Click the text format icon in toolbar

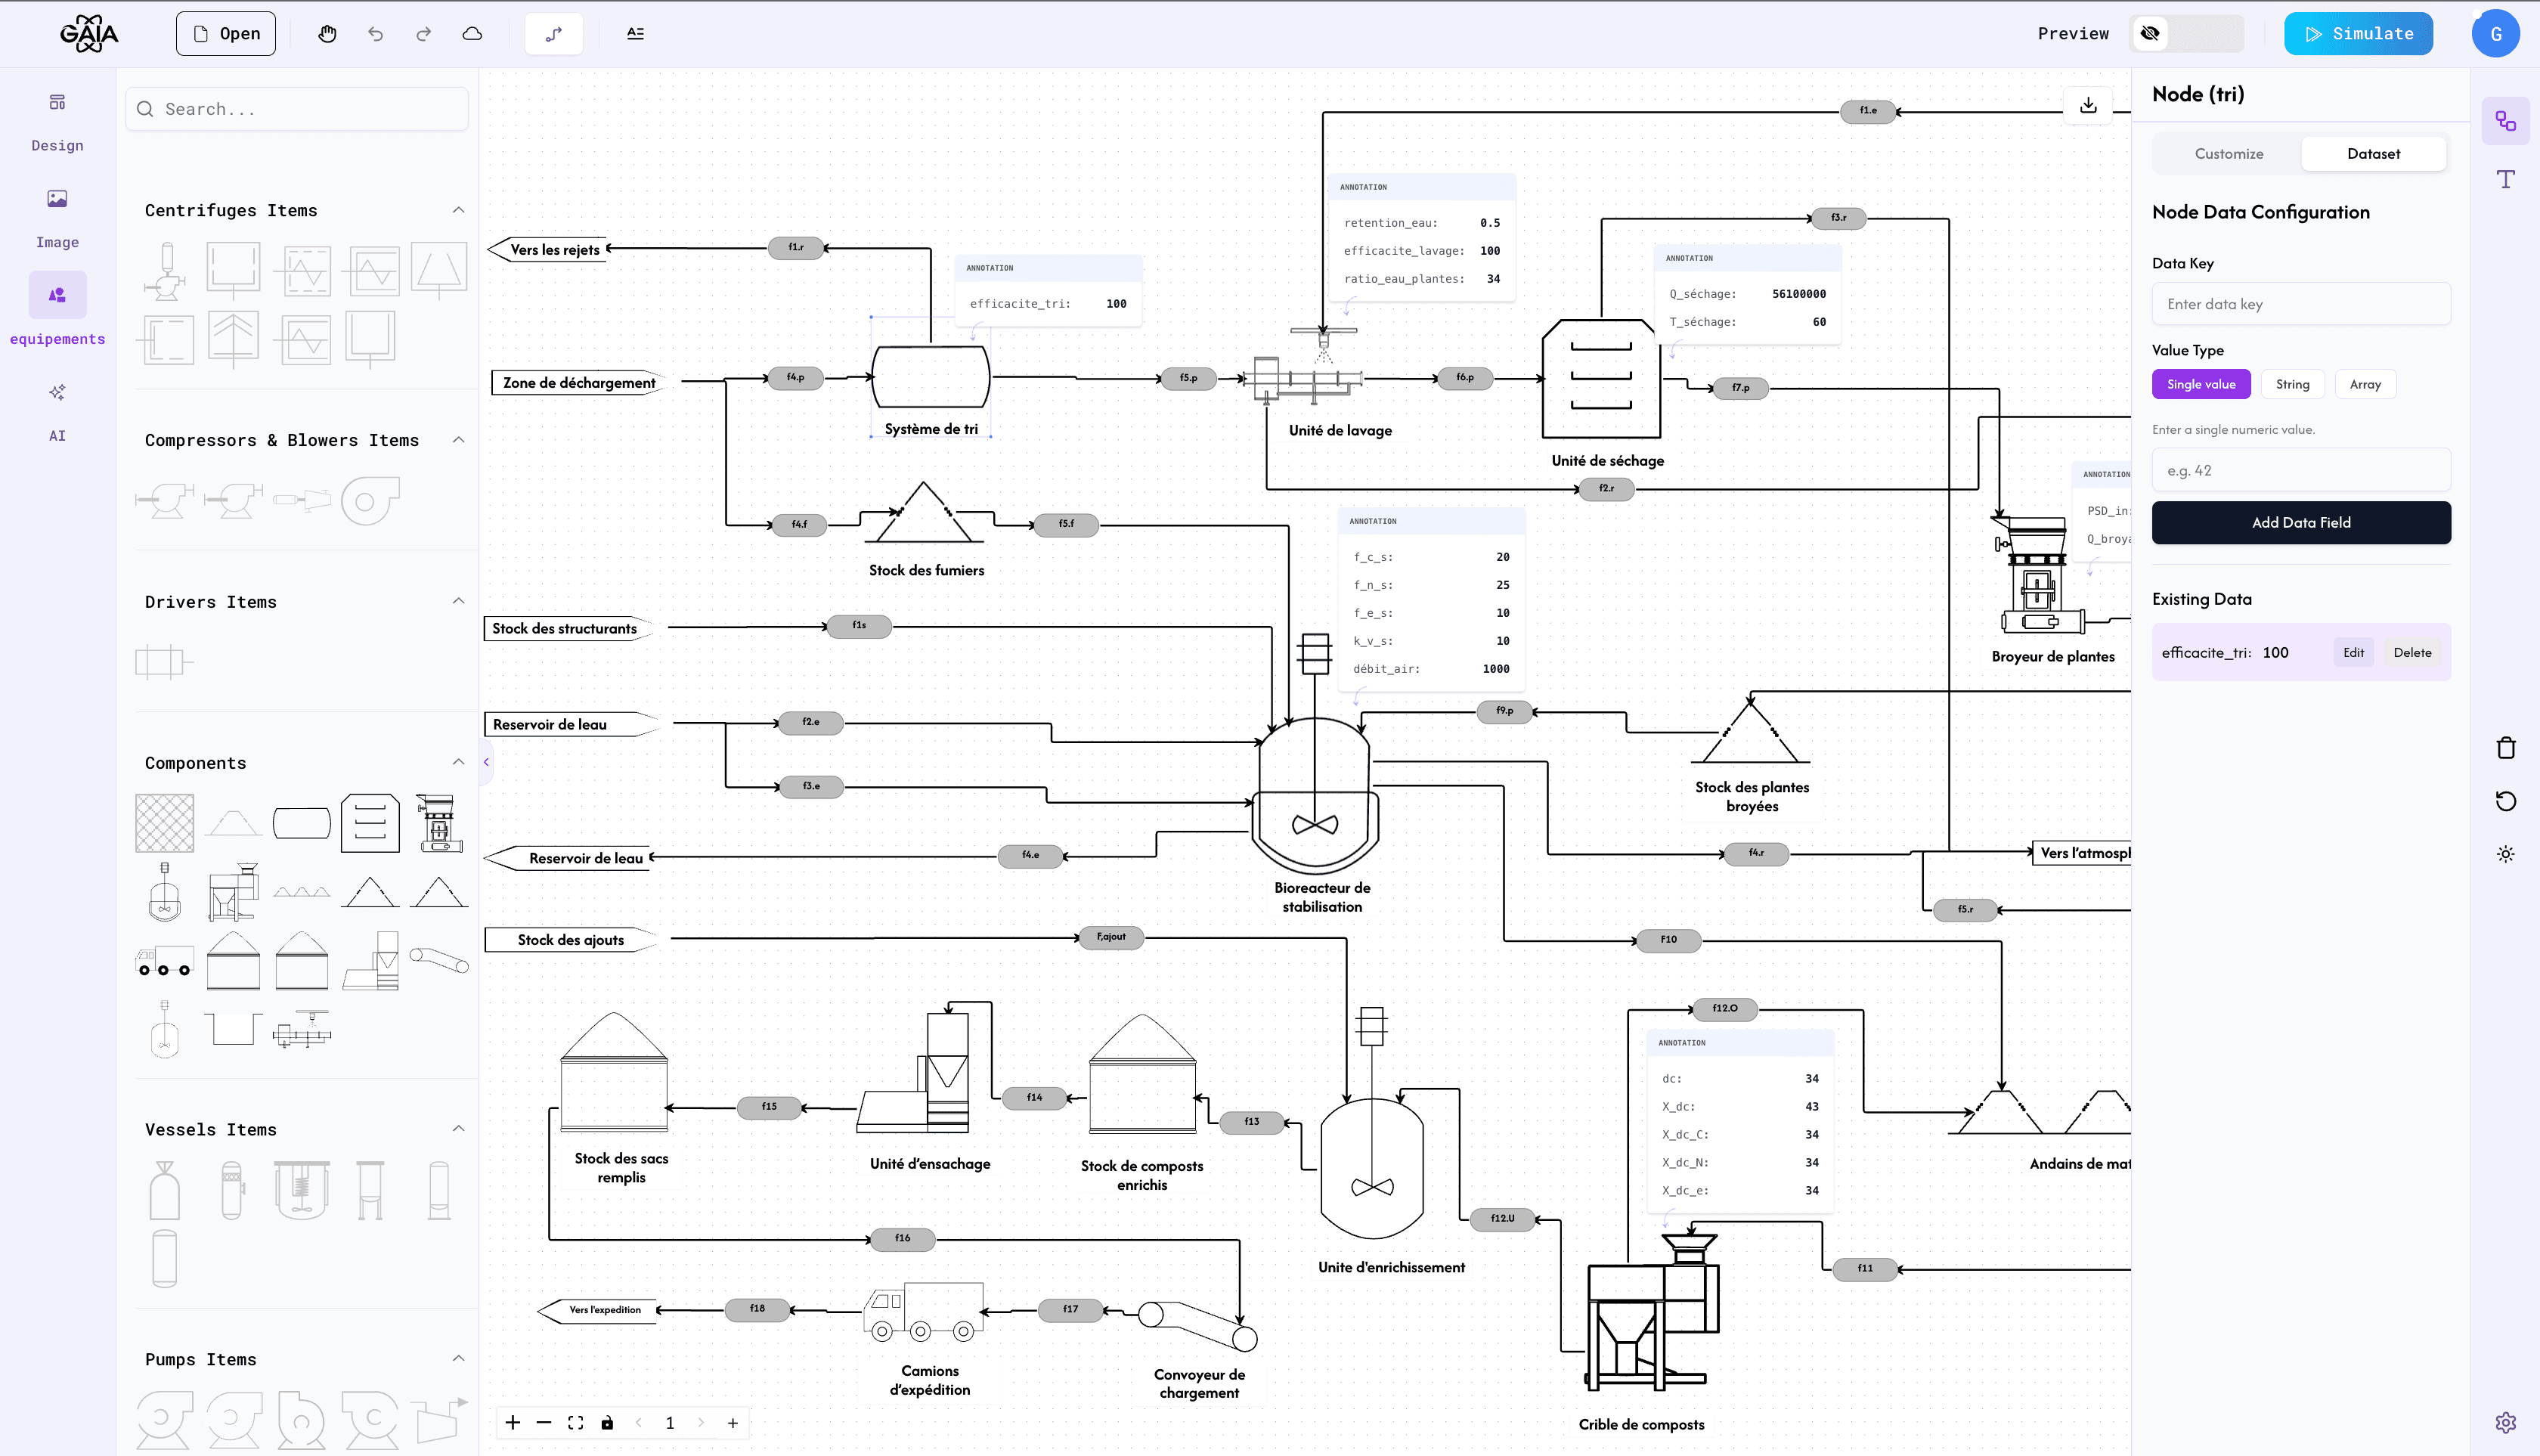[x=635, y=34]
